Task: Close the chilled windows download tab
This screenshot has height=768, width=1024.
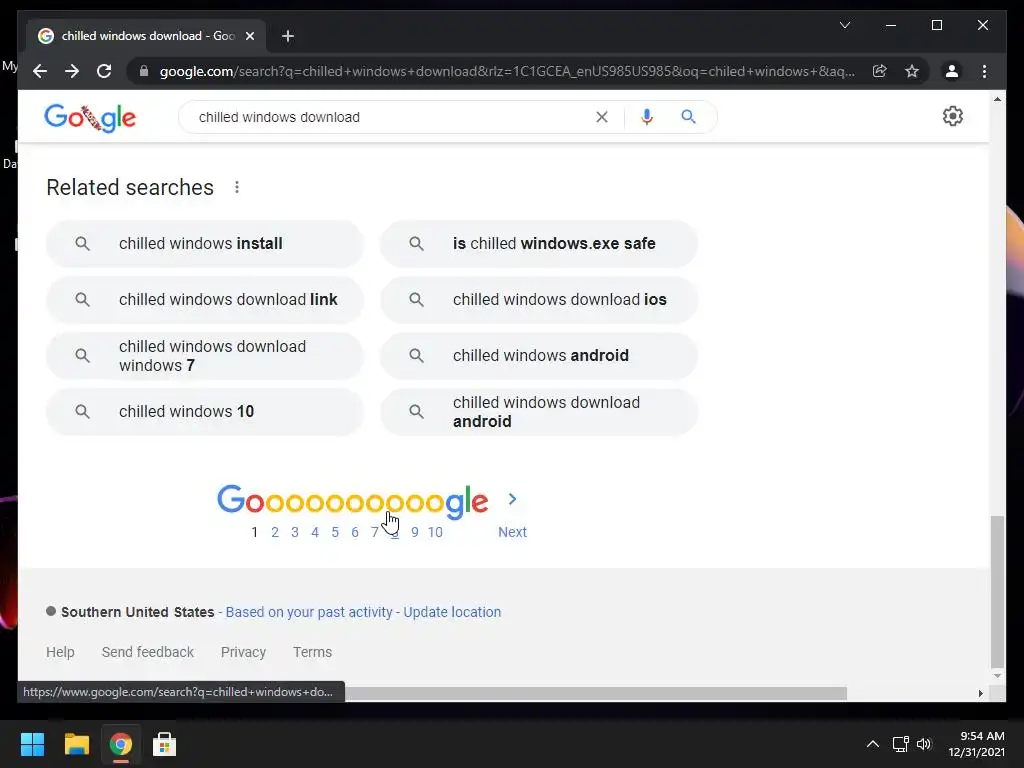Action: coord(249,36)
